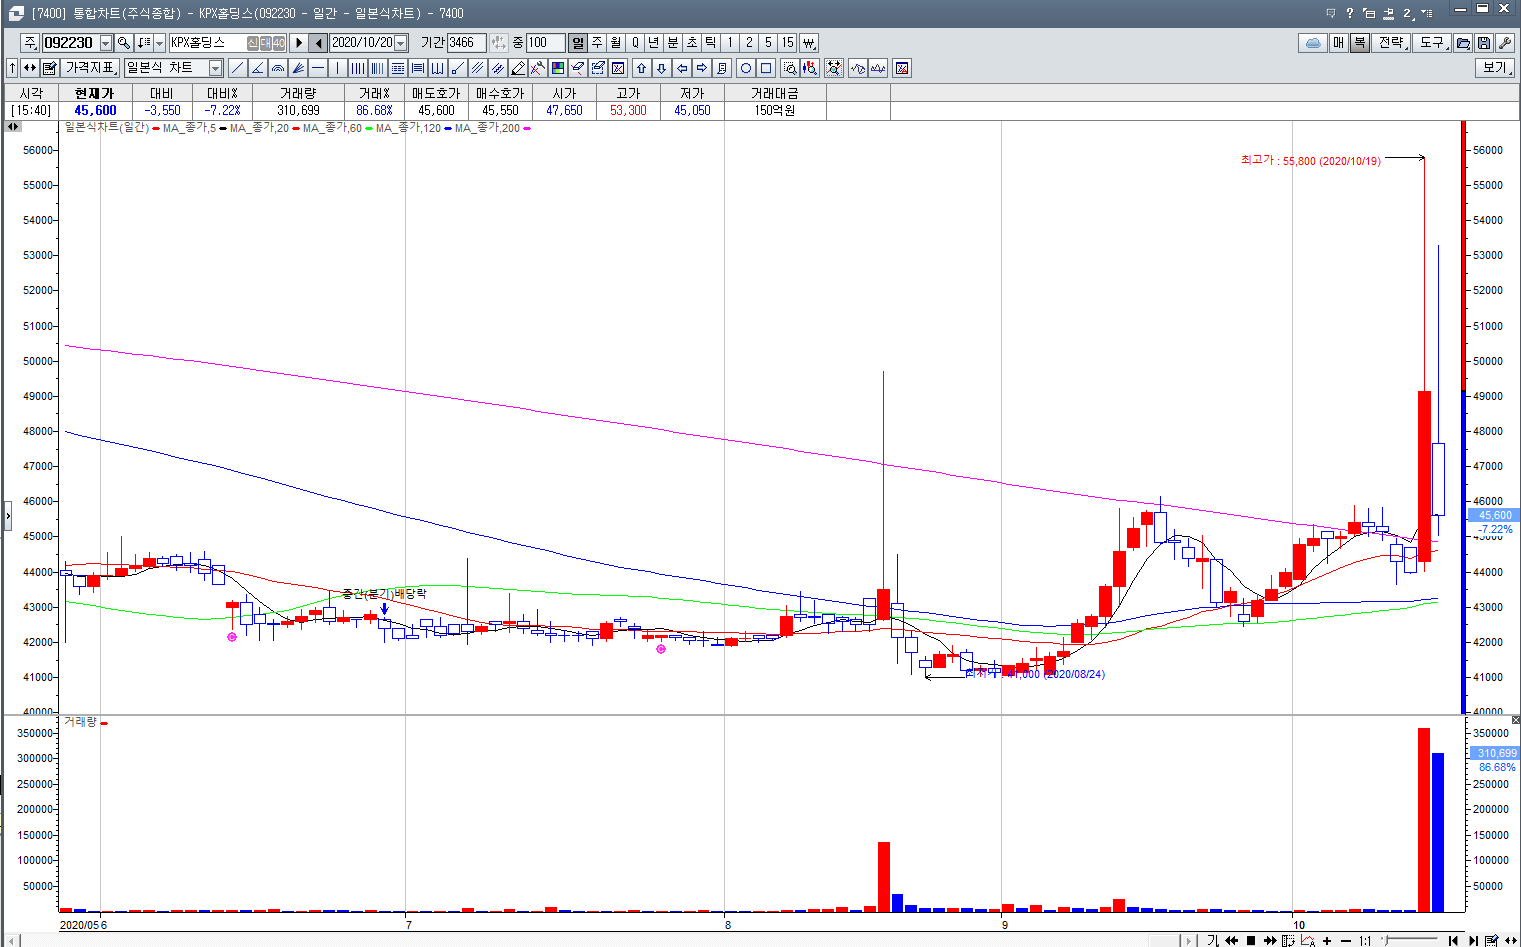
Task: Select the angle line drawing tool
Action: click(x=257, y=68)
